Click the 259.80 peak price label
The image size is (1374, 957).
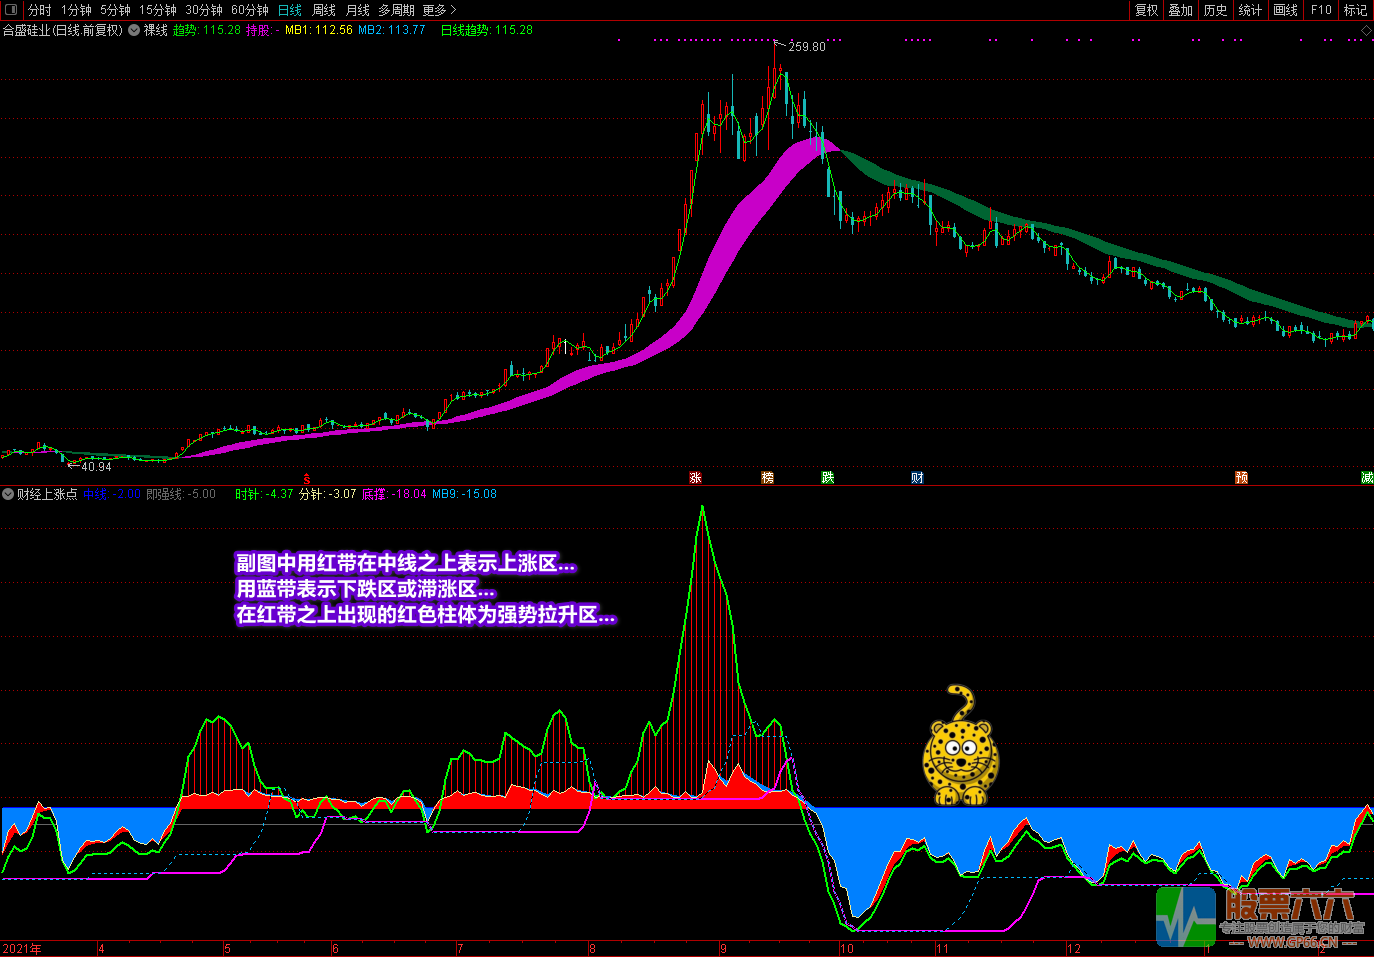[x=806, y=47]
